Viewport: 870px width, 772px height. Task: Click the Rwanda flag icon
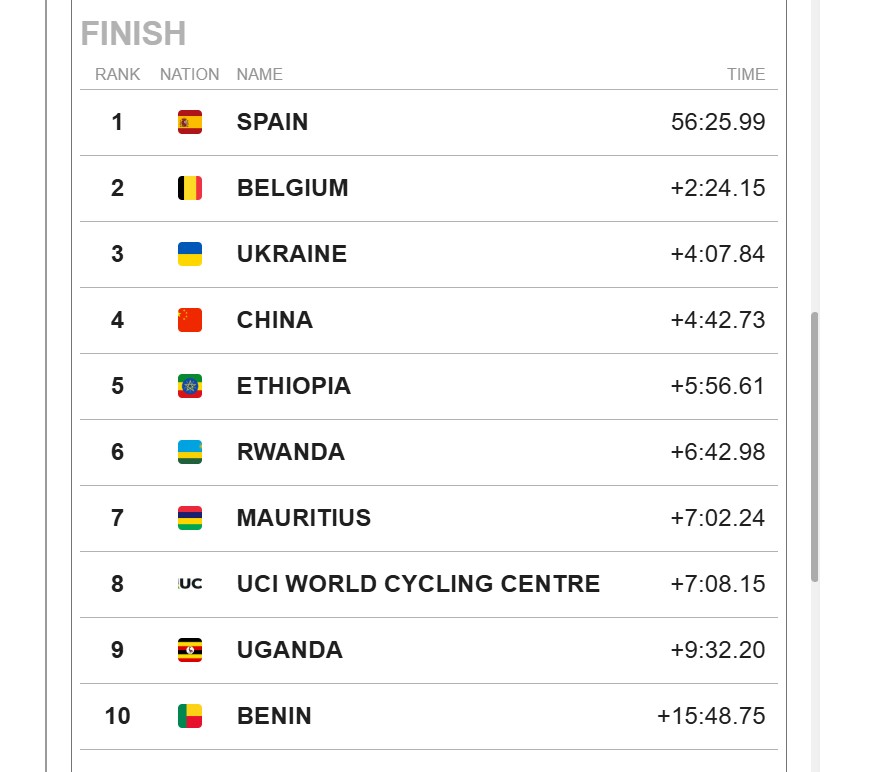pyautogui.click(x=190, y=452)
